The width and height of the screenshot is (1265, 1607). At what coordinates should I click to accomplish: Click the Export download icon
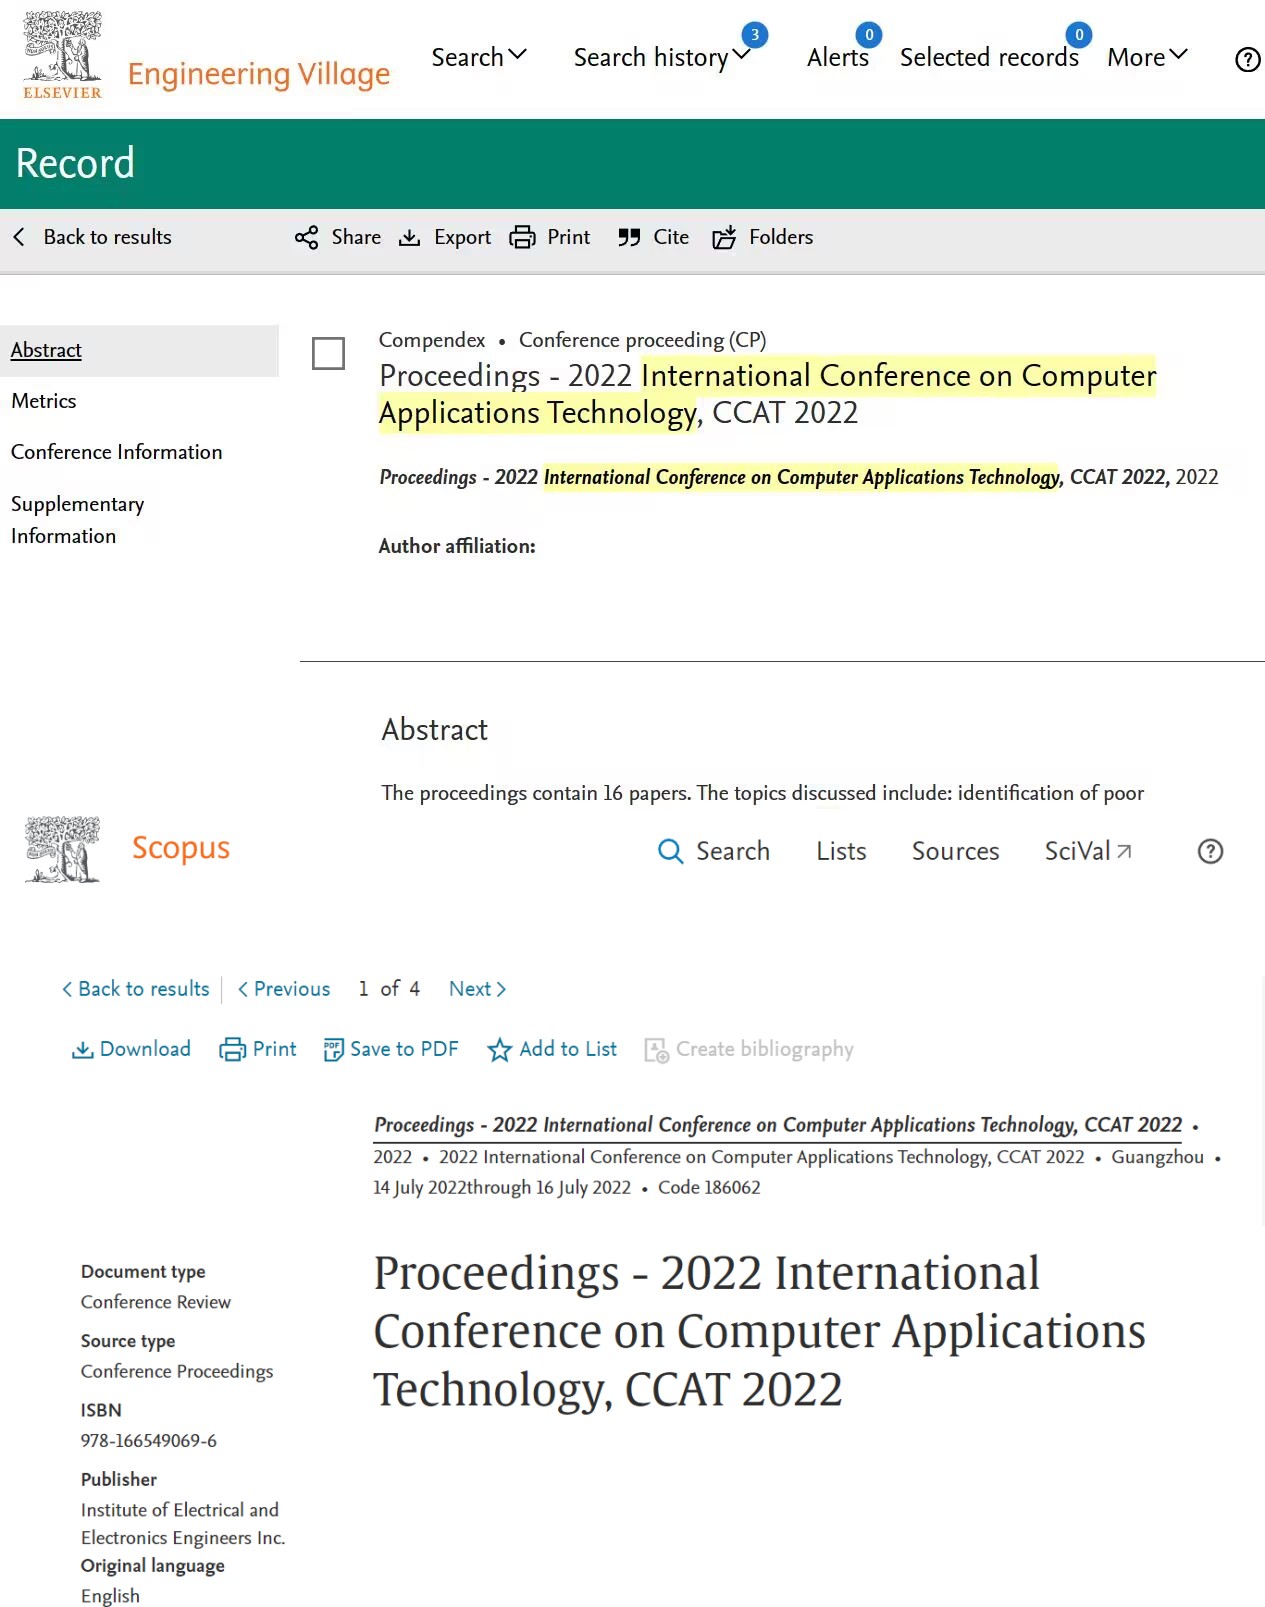point(409,237)
